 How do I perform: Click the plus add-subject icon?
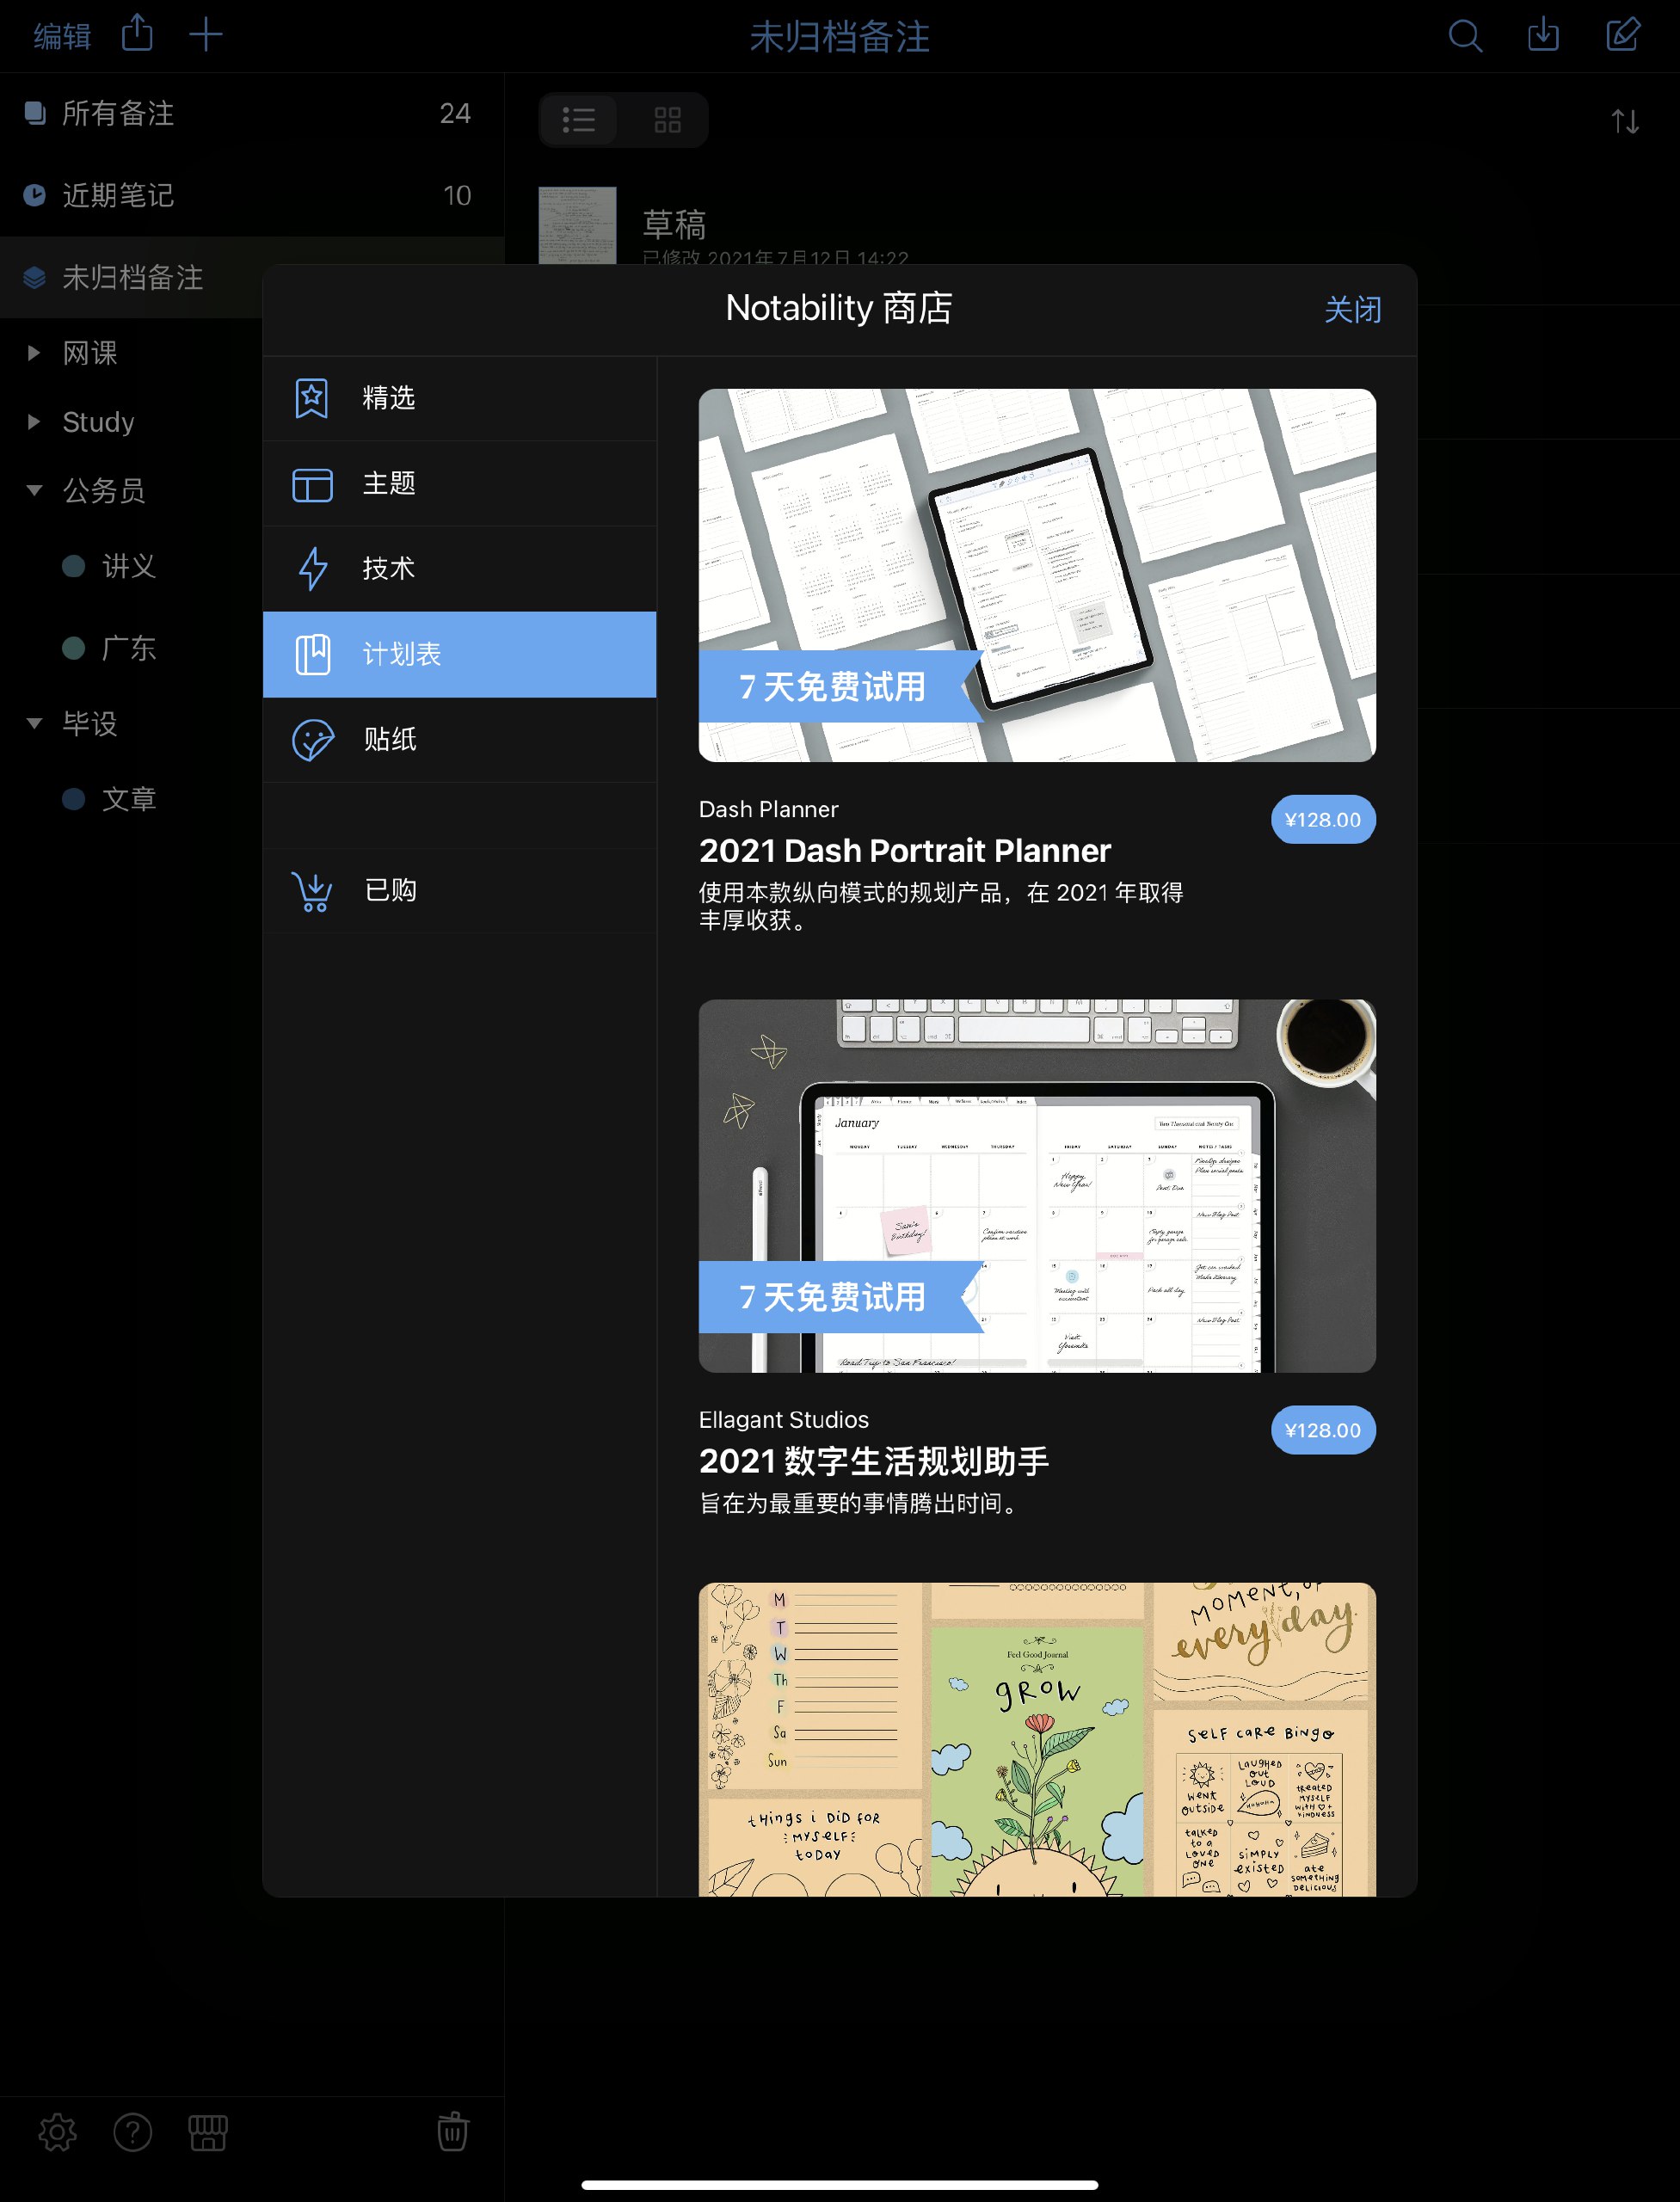coord(206,35)
